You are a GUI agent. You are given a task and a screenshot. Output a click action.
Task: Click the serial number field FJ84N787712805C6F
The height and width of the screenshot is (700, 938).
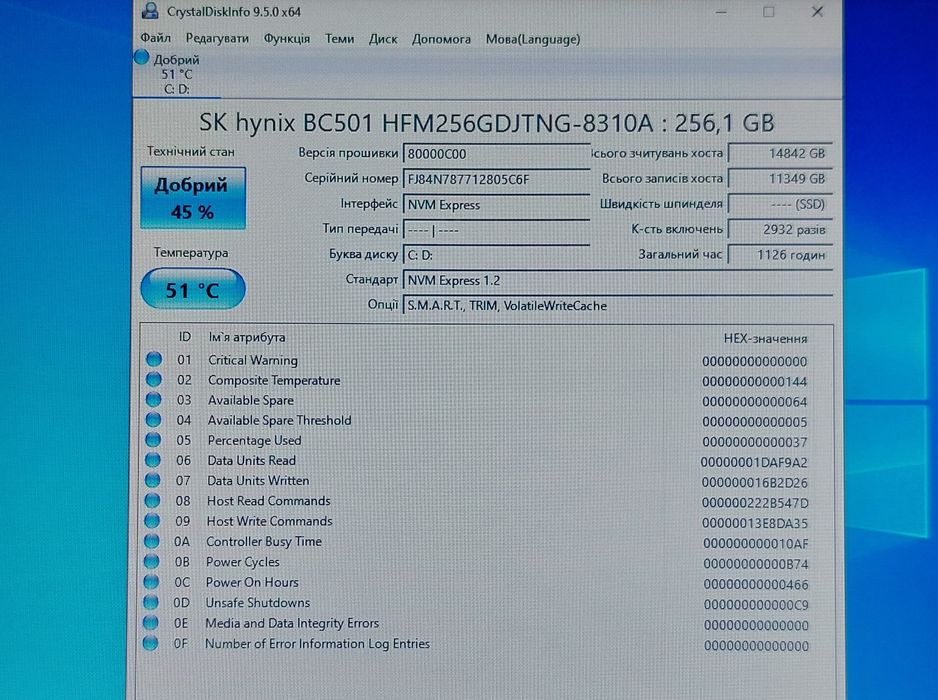click(497, 179)
